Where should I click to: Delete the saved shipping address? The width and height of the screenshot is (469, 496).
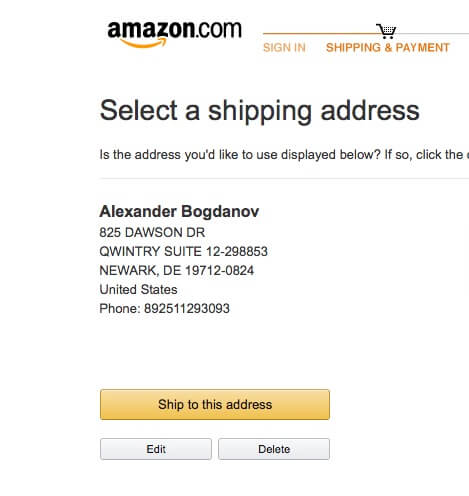pos(274,449)
